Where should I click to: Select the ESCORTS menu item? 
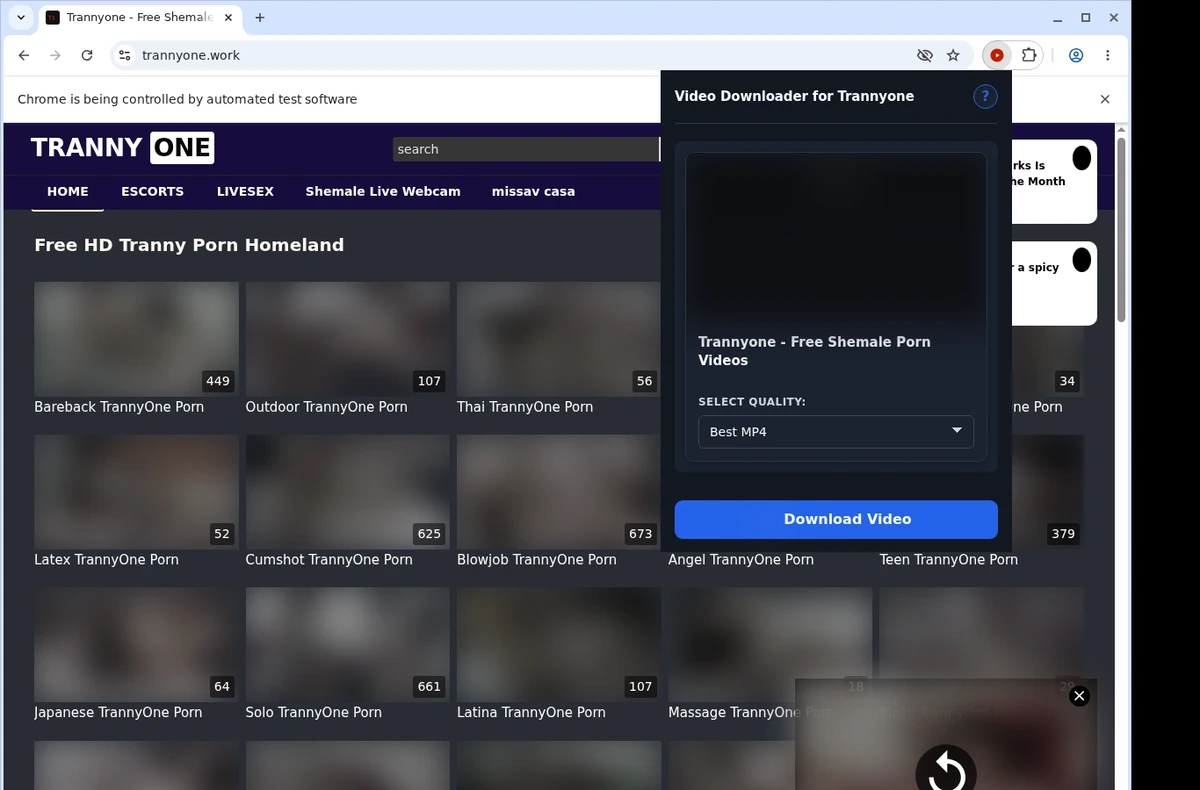pos(153,191)
